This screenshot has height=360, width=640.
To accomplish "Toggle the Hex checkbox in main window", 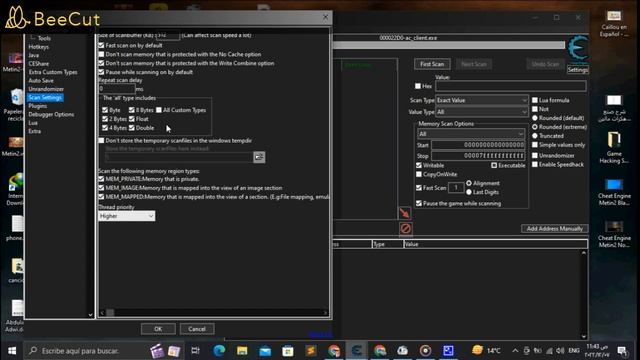I will click(x=418, y=86).
